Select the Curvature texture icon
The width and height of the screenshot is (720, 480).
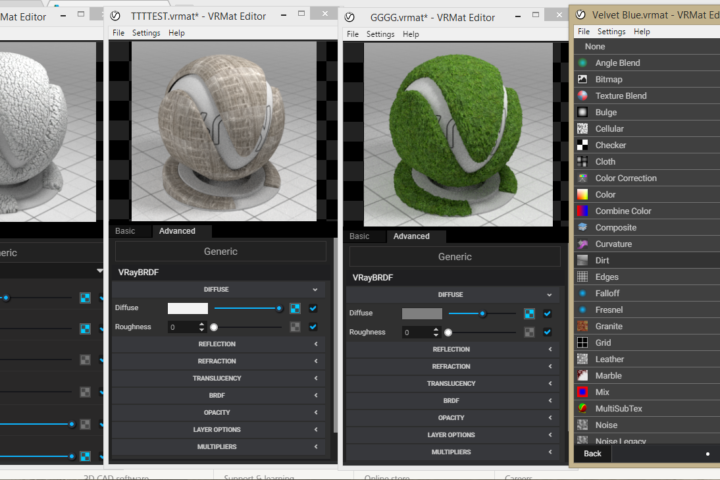pos(582,244)
